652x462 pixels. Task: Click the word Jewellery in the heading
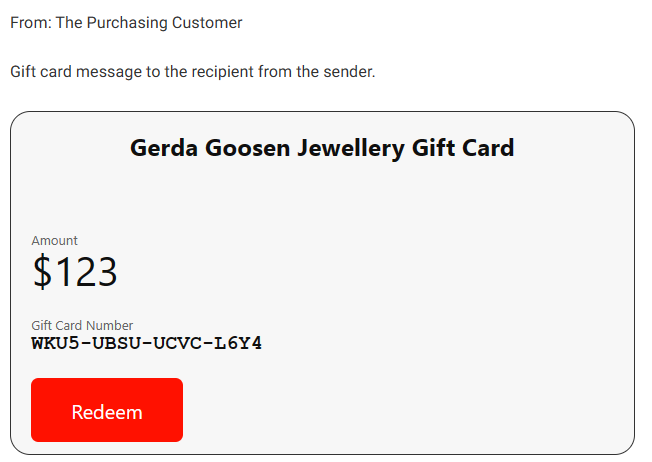[351, 149]
